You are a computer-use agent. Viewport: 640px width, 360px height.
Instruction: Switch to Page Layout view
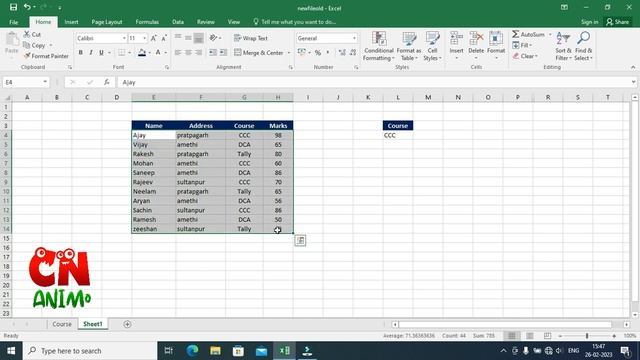point(530,336)
